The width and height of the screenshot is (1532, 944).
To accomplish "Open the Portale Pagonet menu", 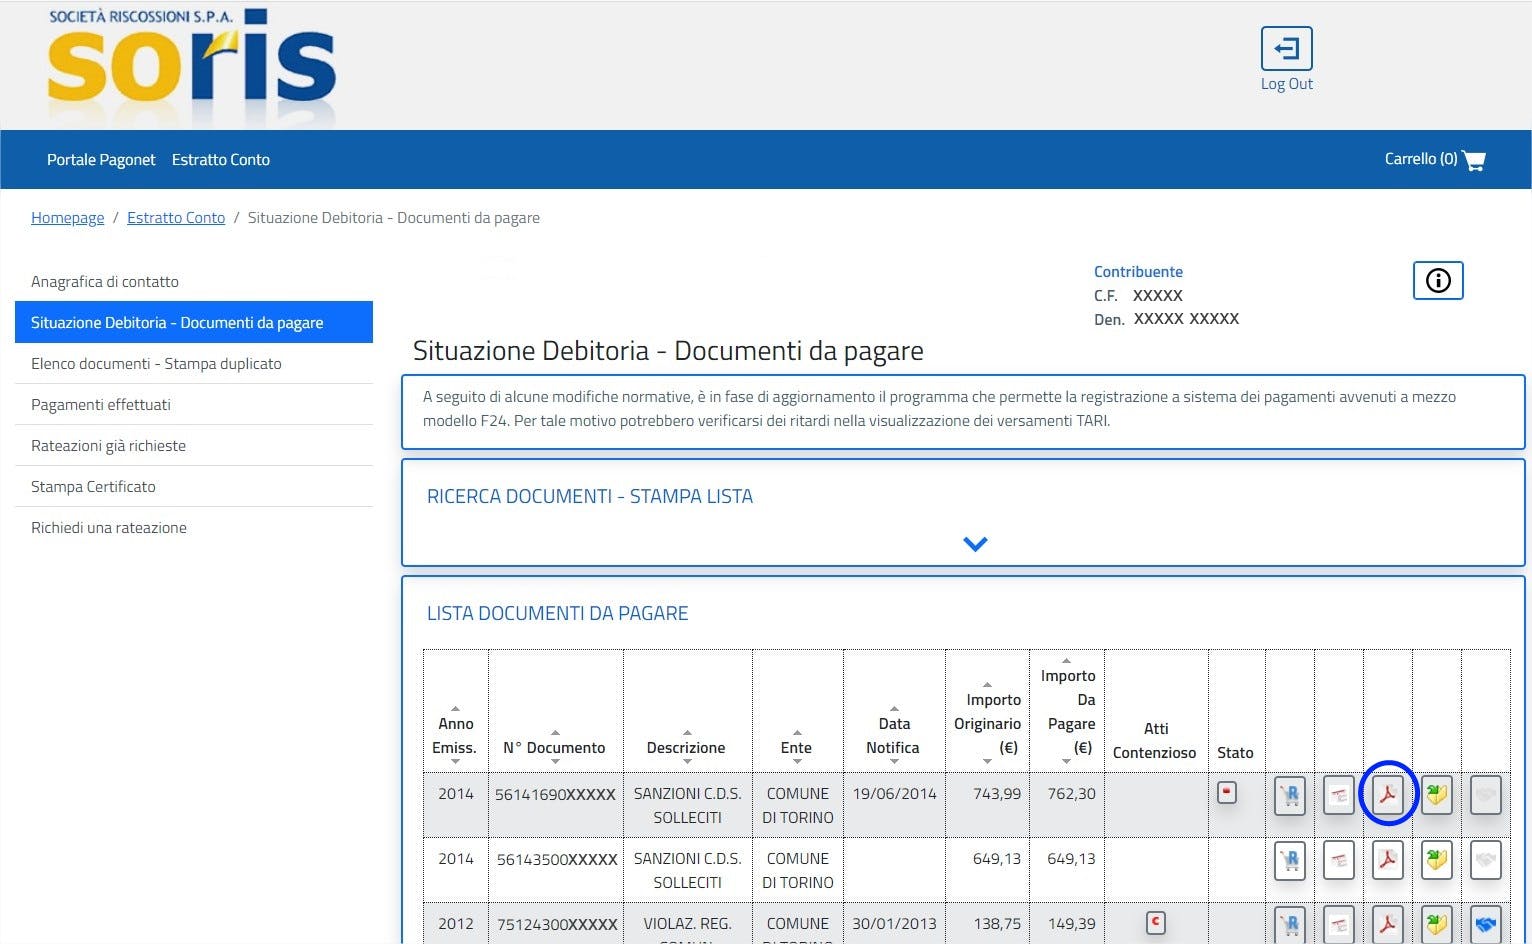I will (x=100, y=159).
